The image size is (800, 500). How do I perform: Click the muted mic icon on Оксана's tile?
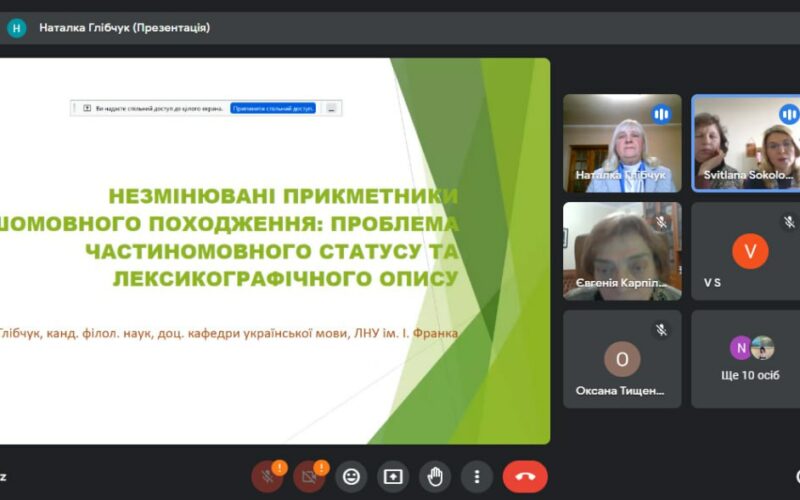point(661,329)
